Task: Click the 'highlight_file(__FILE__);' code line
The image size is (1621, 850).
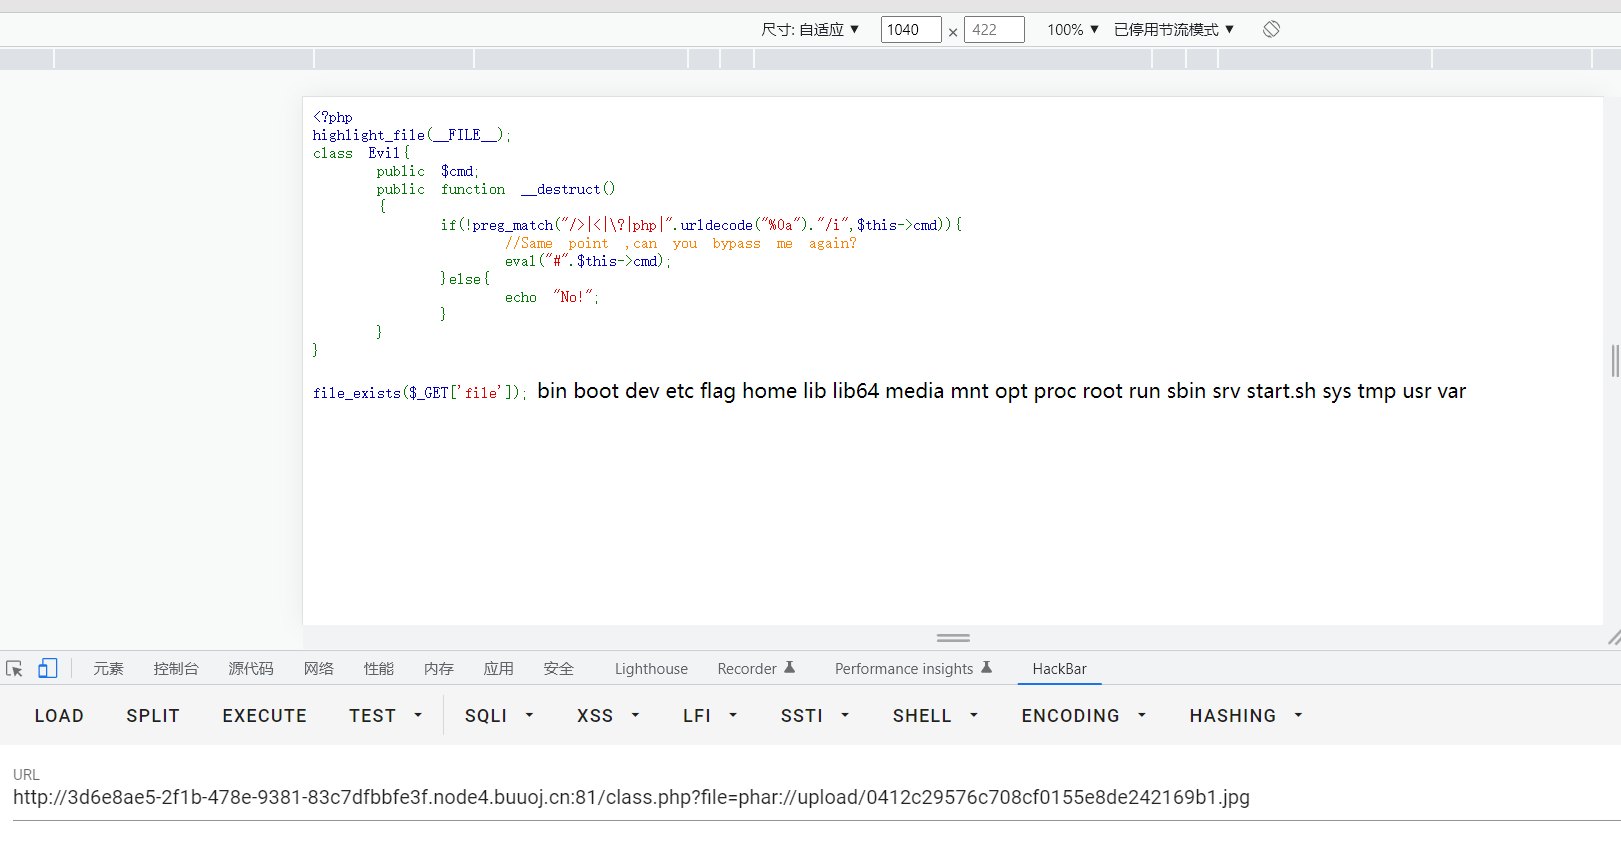Action: point(411,135)
